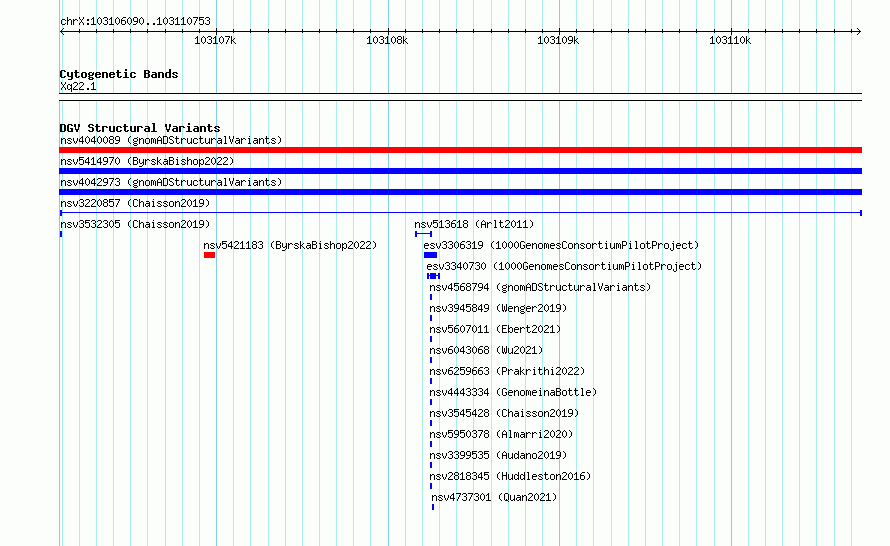Click the 103107k ruler label
The width and height of the screenshot is (890, 546).
(x=215, y=40)
